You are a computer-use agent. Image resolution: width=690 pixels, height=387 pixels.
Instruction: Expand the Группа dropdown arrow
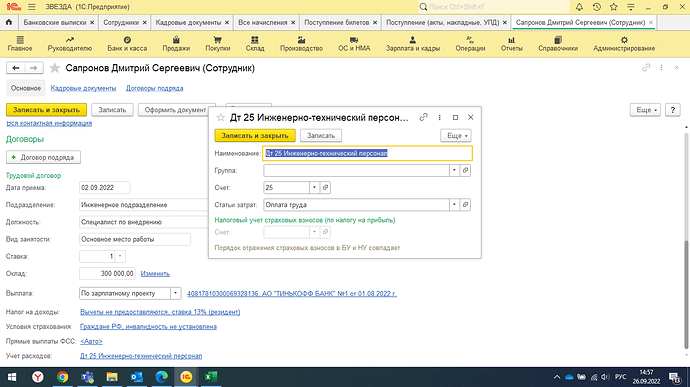[454, 170]
